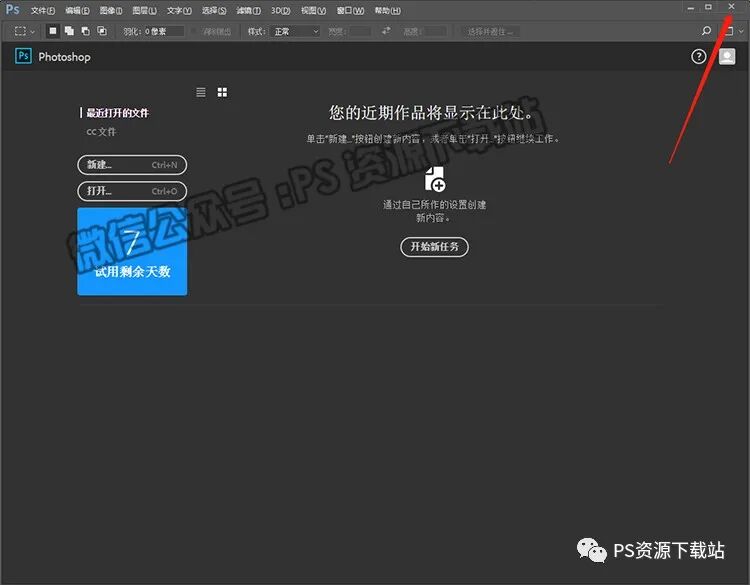Open the 文件(F) menu
750x585 pixels.
[x=43, y=10]
